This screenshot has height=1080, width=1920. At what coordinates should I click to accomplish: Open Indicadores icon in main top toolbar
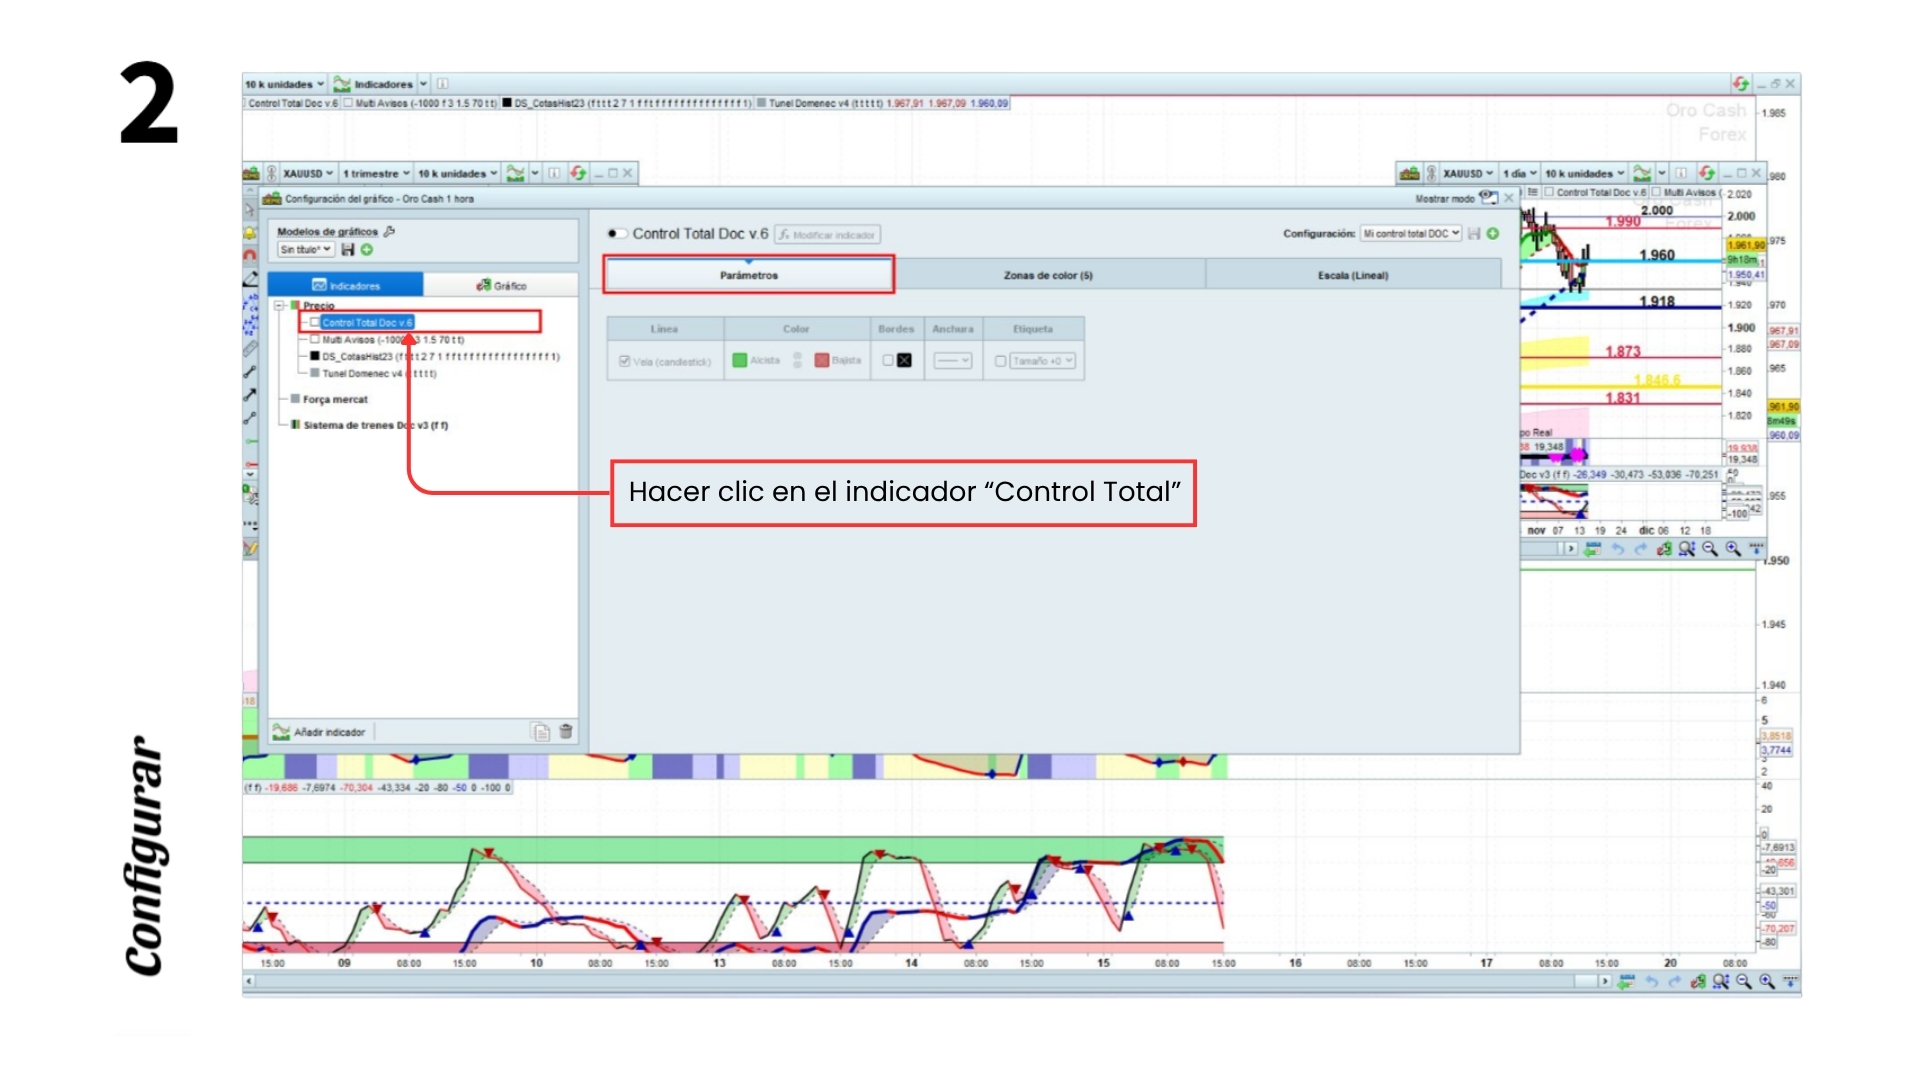pos(342,84)
